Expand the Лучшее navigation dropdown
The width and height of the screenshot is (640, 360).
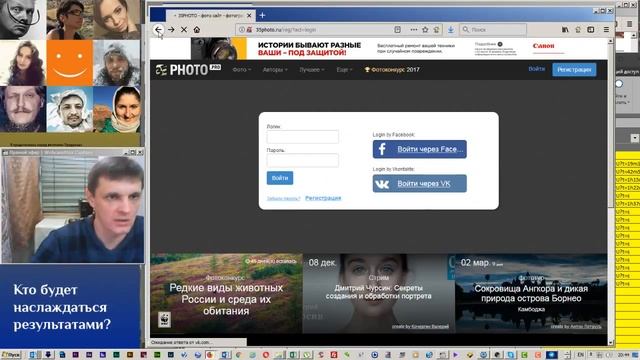[312, 70]
